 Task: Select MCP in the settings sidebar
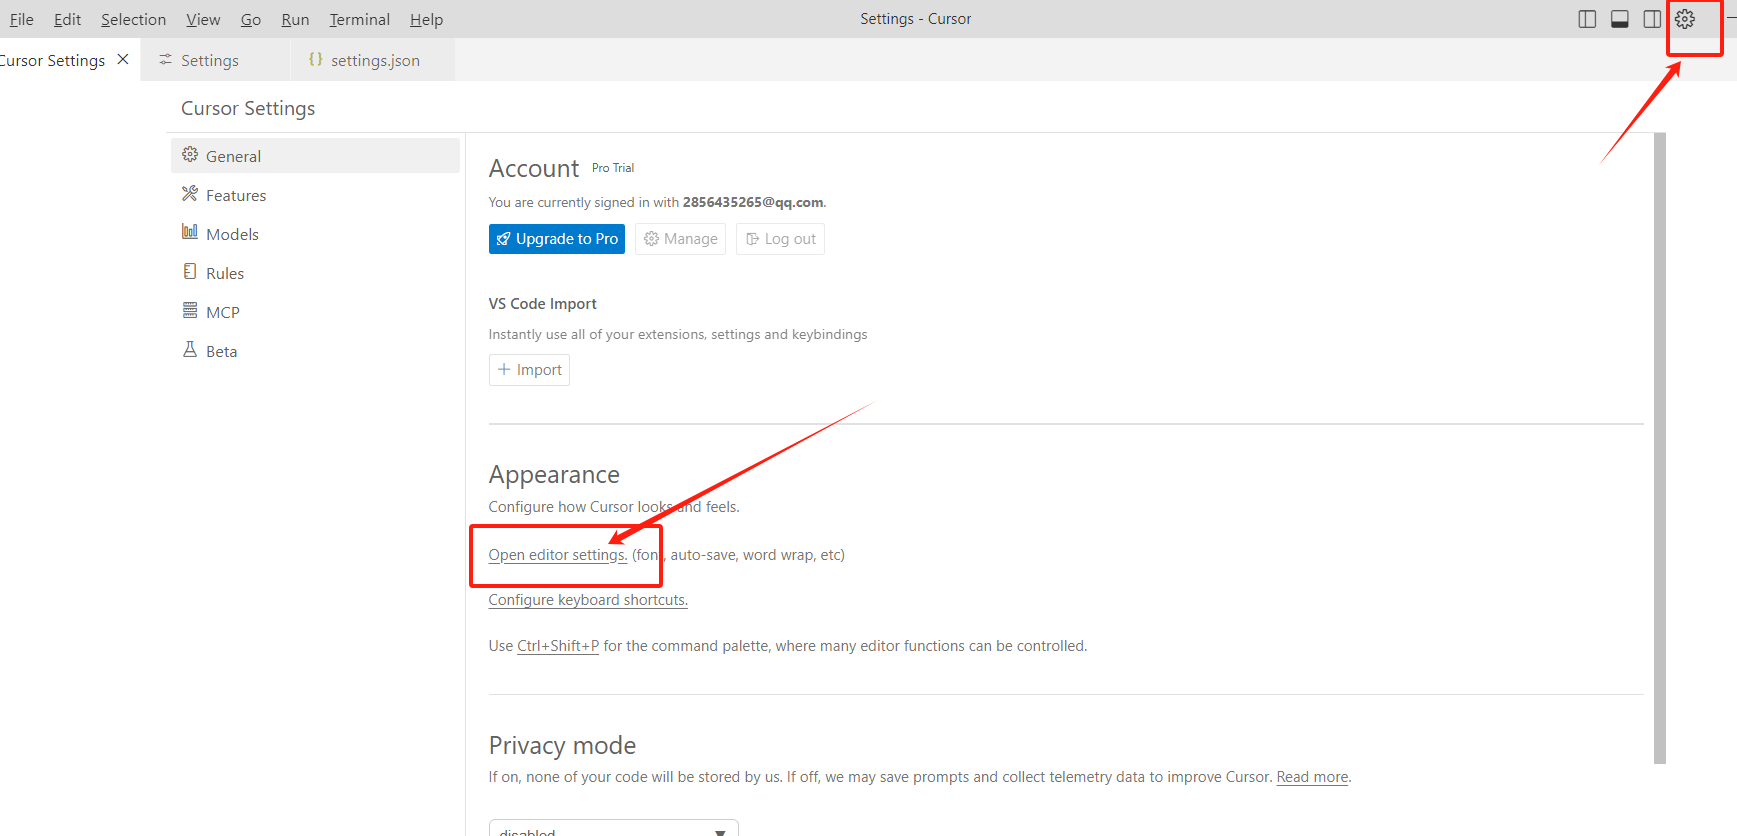tap(315, 312)
